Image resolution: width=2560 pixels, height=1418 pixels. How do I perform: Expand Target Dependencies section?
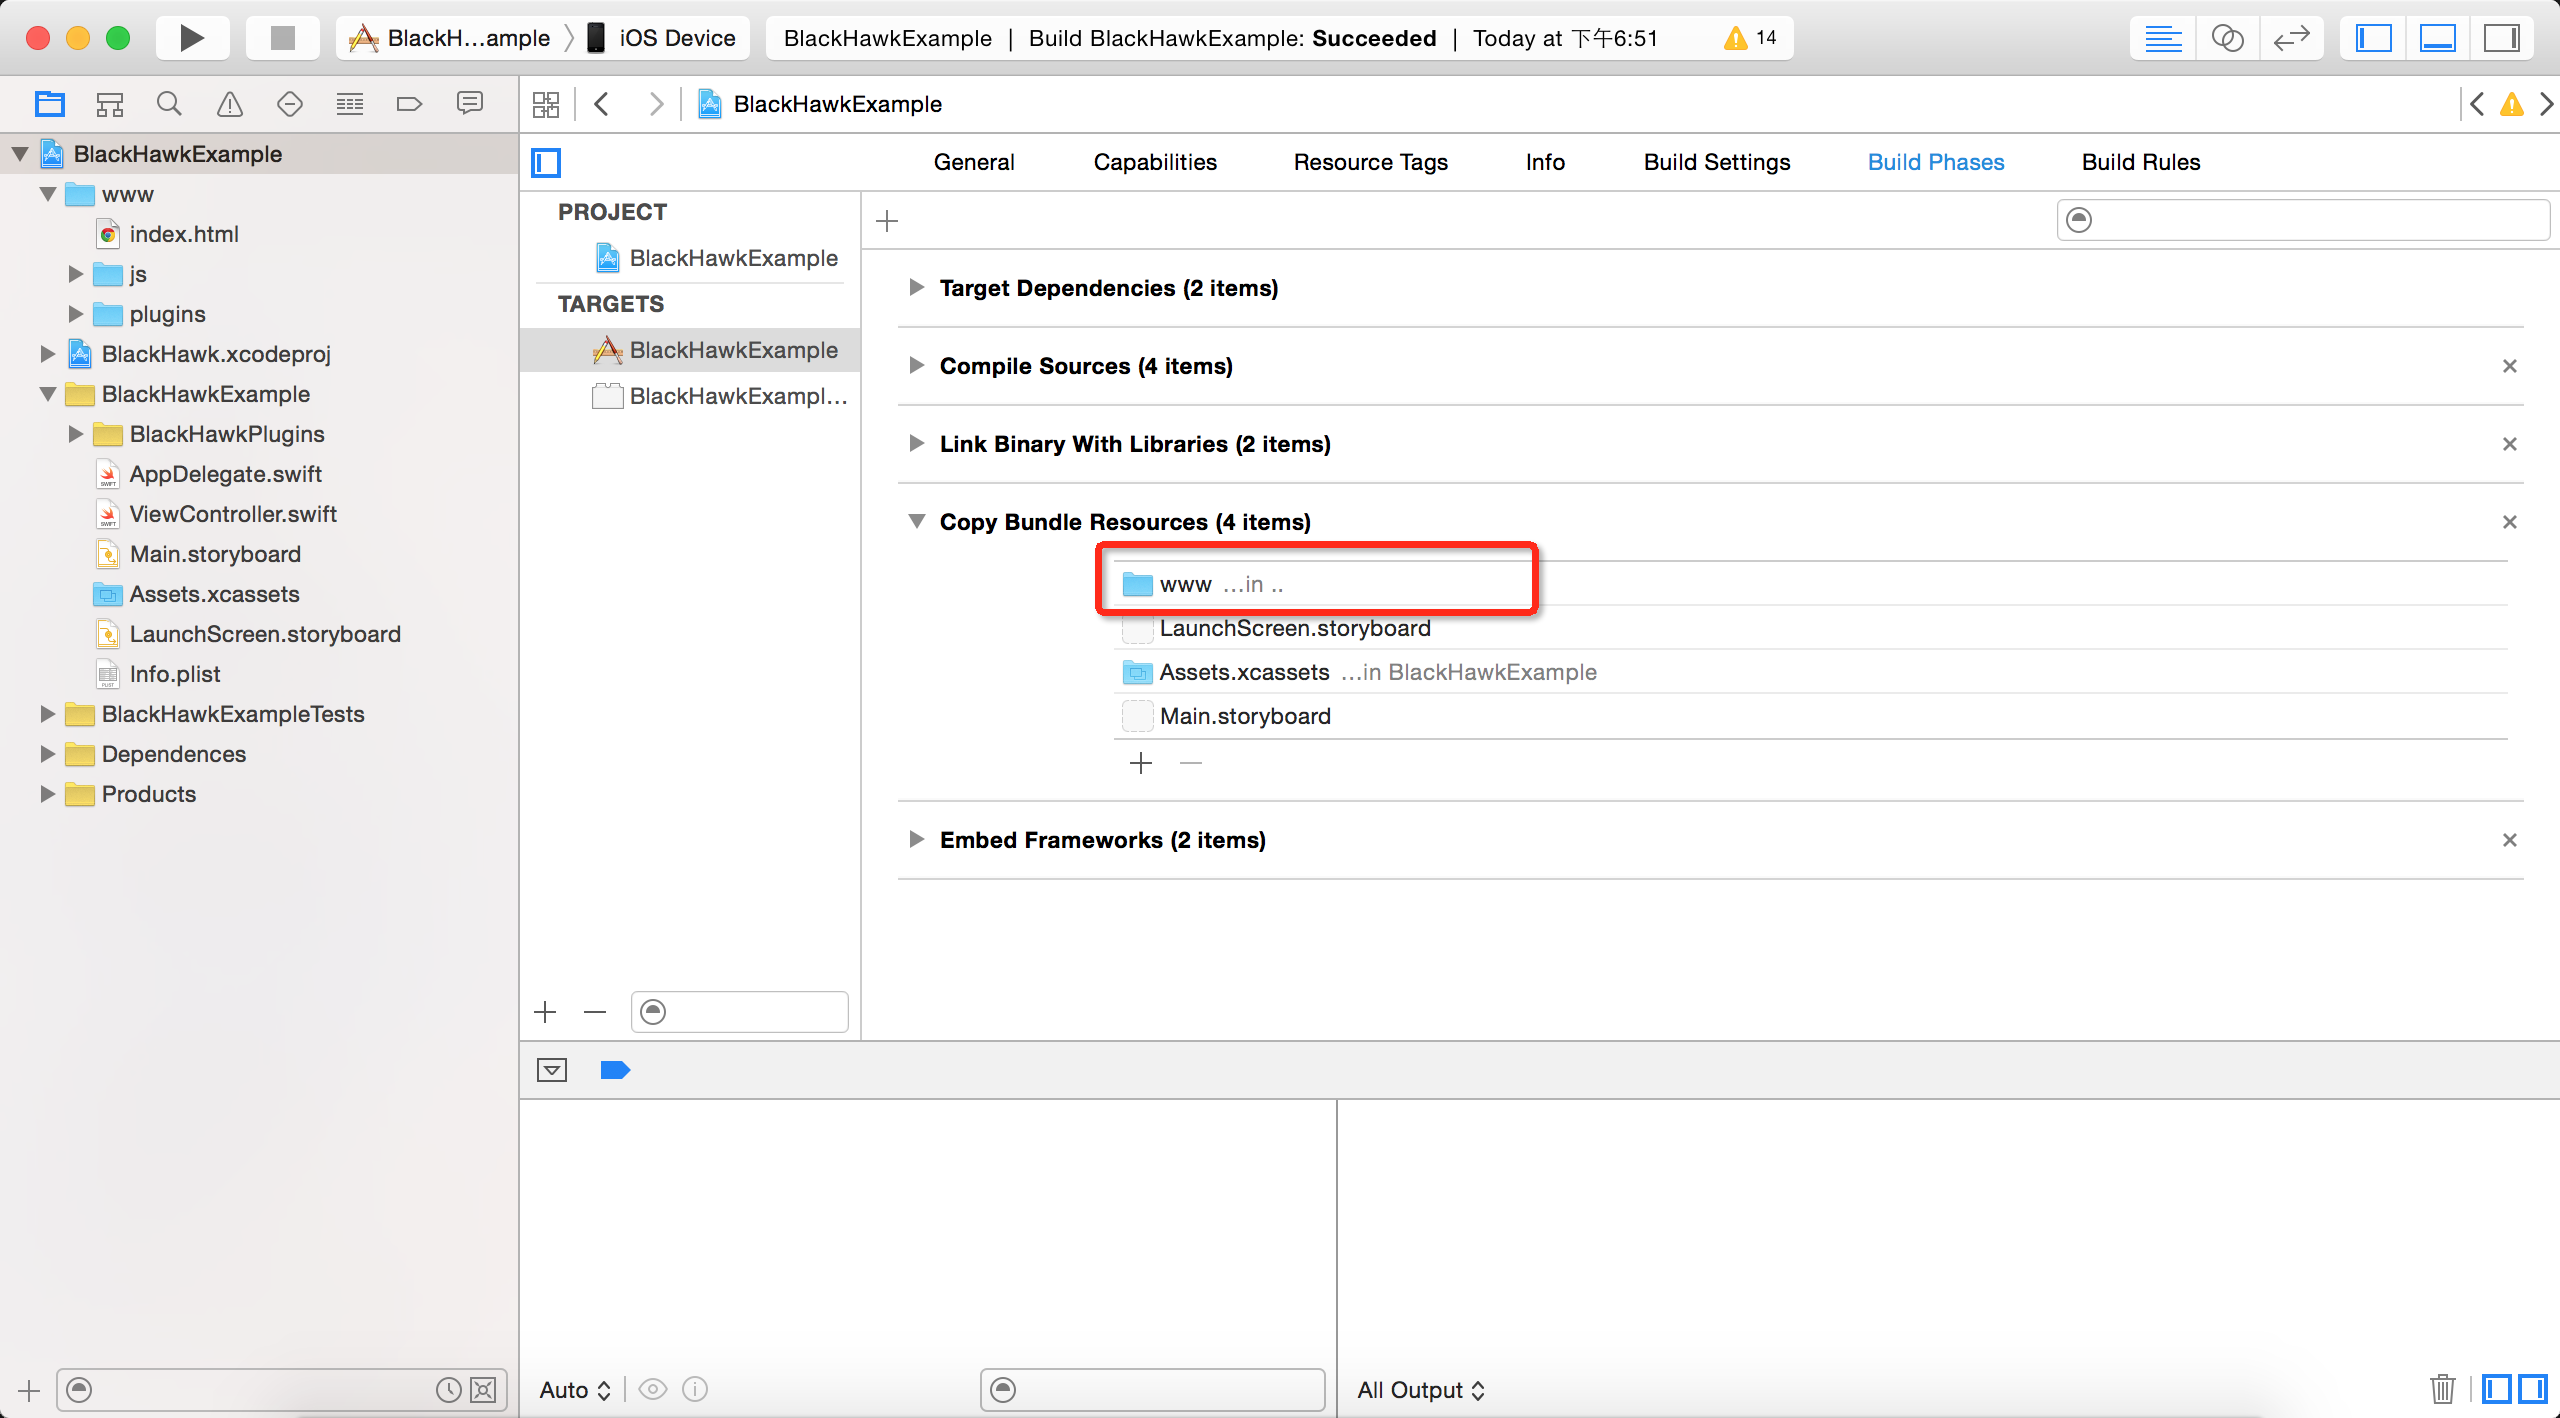tap(916, 288)
